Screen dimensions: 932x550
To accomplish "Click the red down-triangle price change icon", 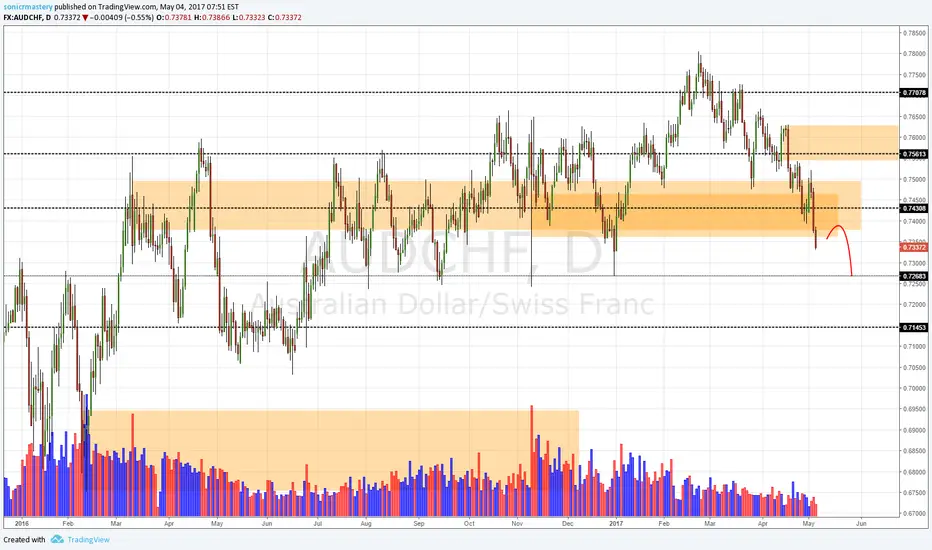I will tap(86, 18).
